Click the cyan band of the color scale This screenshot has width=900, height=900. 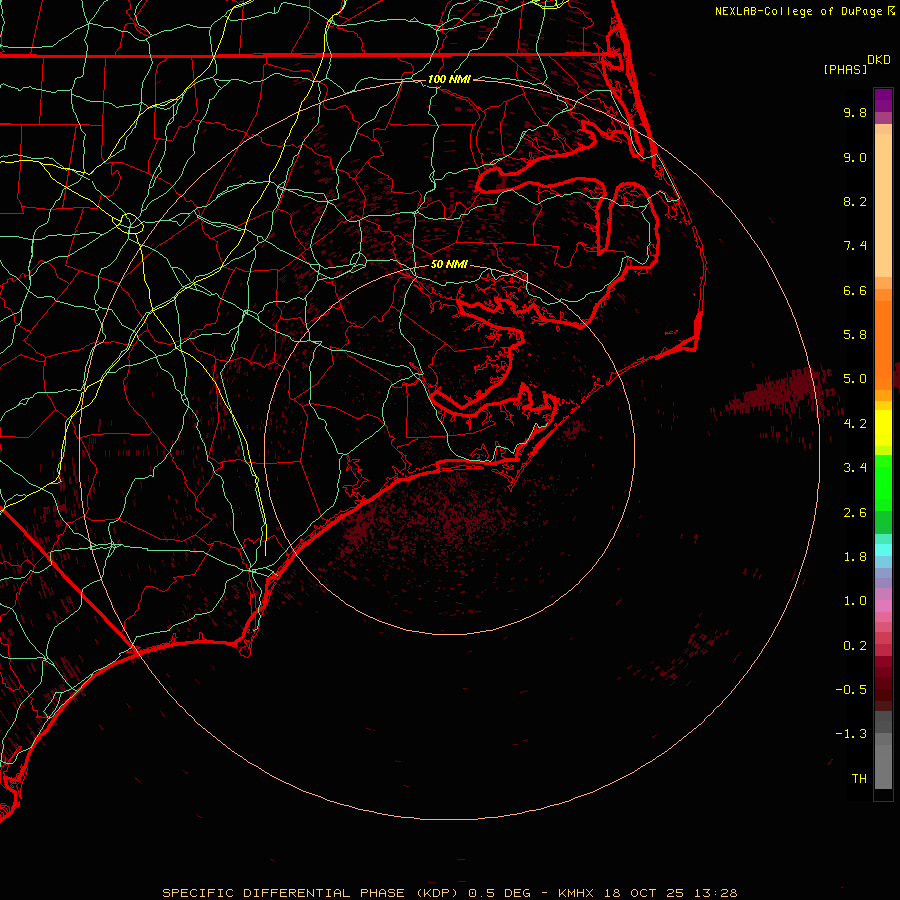883,550
